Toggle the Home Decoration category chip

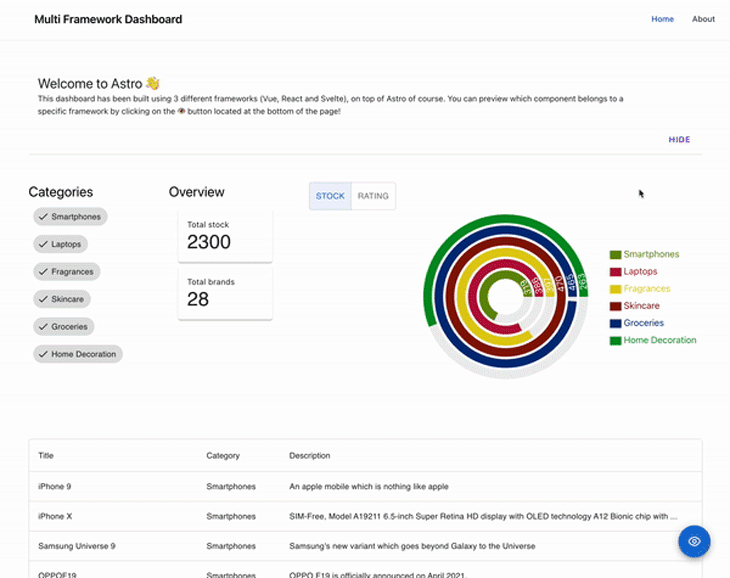coord(77,354)
